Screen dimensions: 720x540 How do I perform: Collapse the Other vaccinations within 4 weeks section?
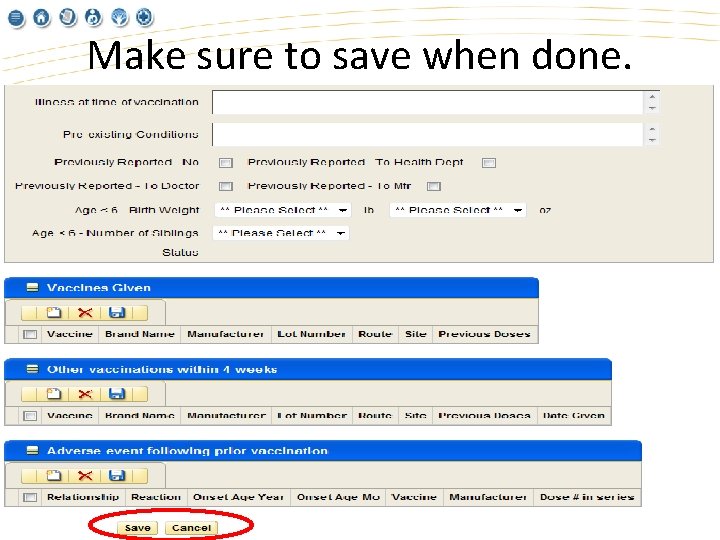click(x=32, y=369)
